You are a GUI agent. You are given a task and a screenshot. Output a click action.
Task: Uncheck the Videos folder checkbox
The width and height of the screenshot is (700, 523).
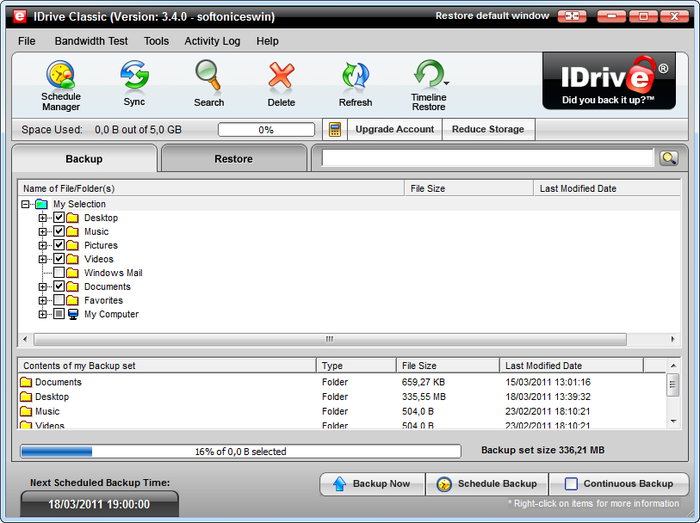click(x=59, y=259)
